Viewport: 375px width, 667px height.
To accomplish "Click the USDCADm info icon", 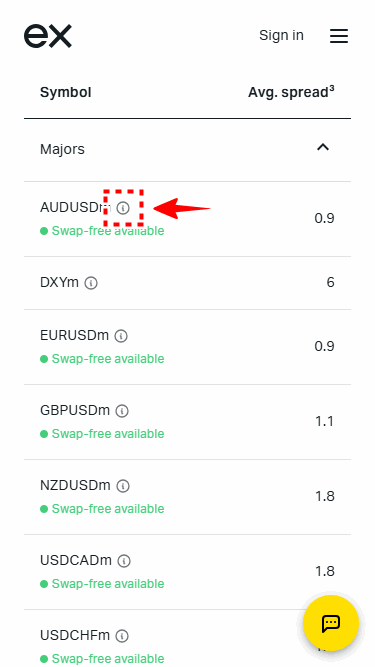I will coord(124,561).
